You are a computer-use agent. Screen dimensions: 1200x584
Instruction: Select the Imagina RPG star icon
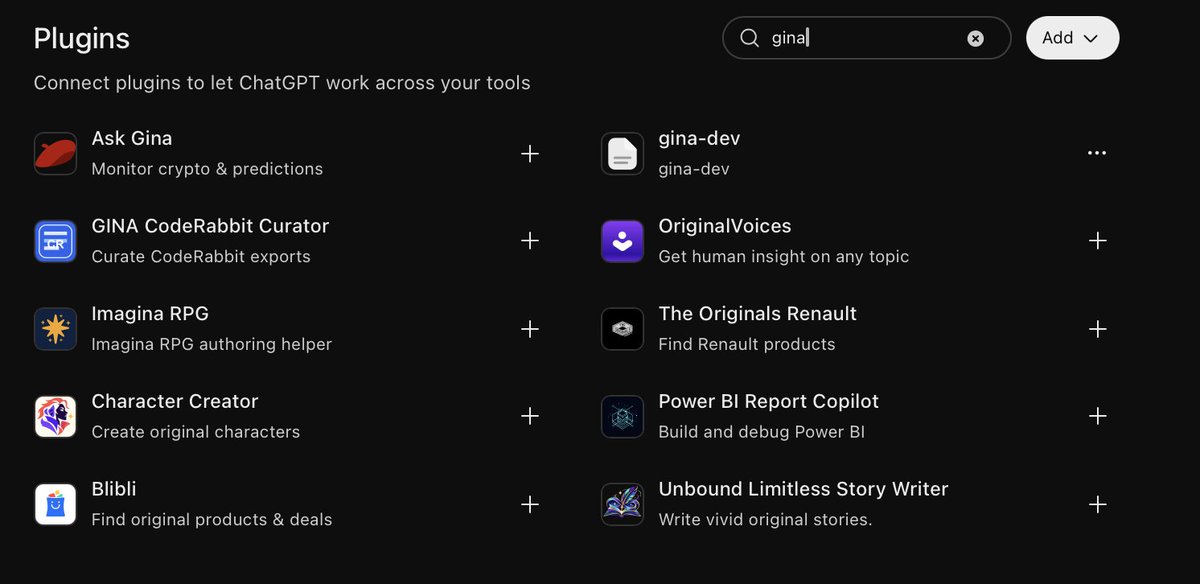coord(56,329)
